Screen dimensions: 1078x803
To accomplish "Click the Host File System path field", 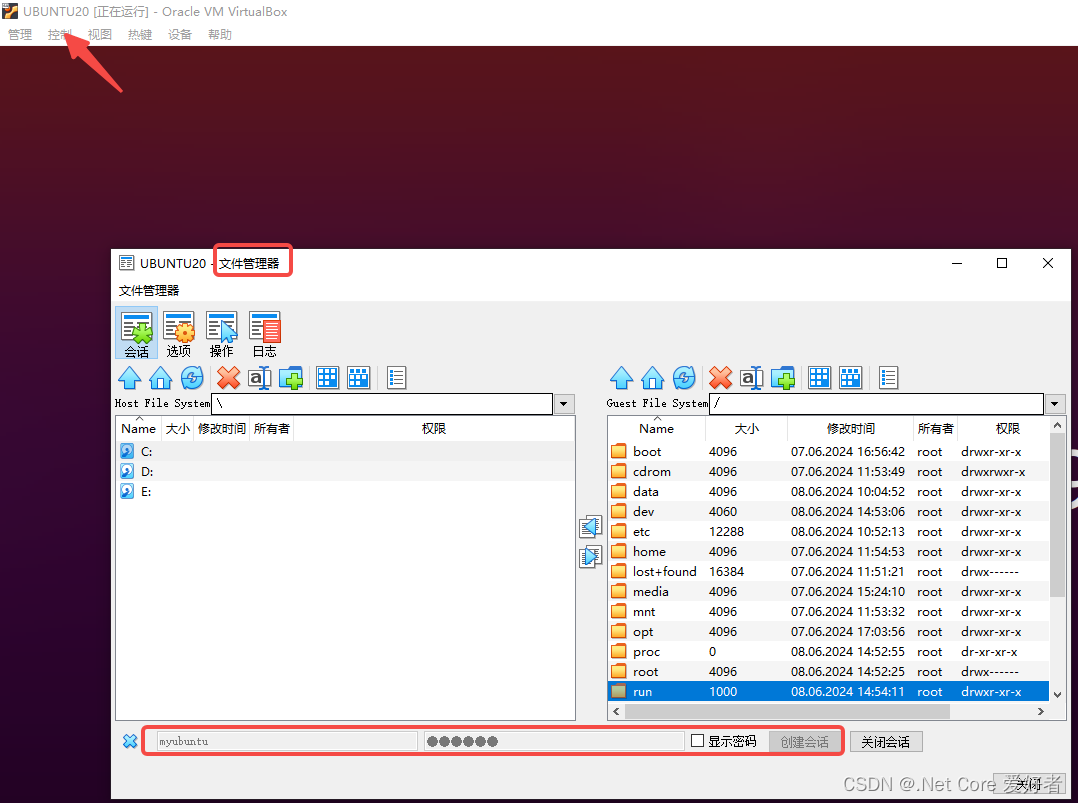I will (x=382, y=404).
